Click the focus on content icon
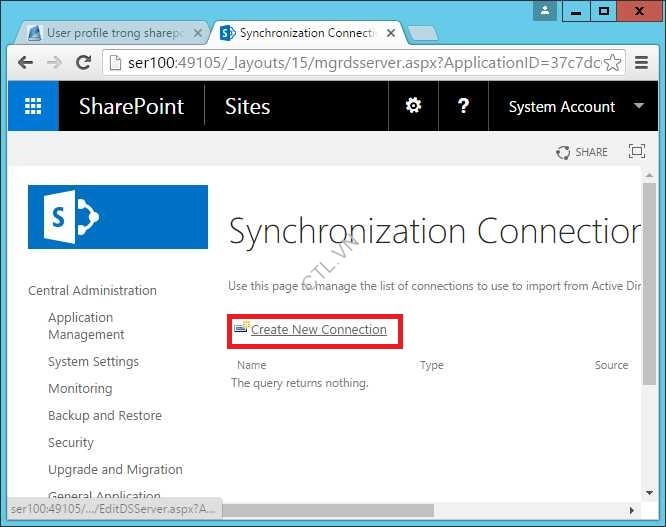 [x=636, y=152]
